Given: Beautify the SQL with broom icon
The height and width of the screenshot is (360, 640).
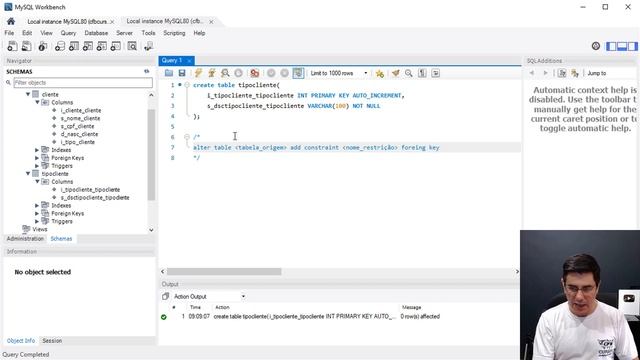Looking at the screenshot, I should click(396, 73).
